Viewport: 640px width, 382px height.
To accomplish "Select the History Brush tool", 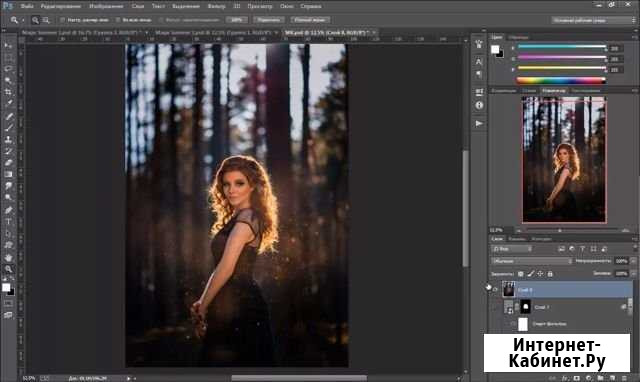I will click(8, 151).
